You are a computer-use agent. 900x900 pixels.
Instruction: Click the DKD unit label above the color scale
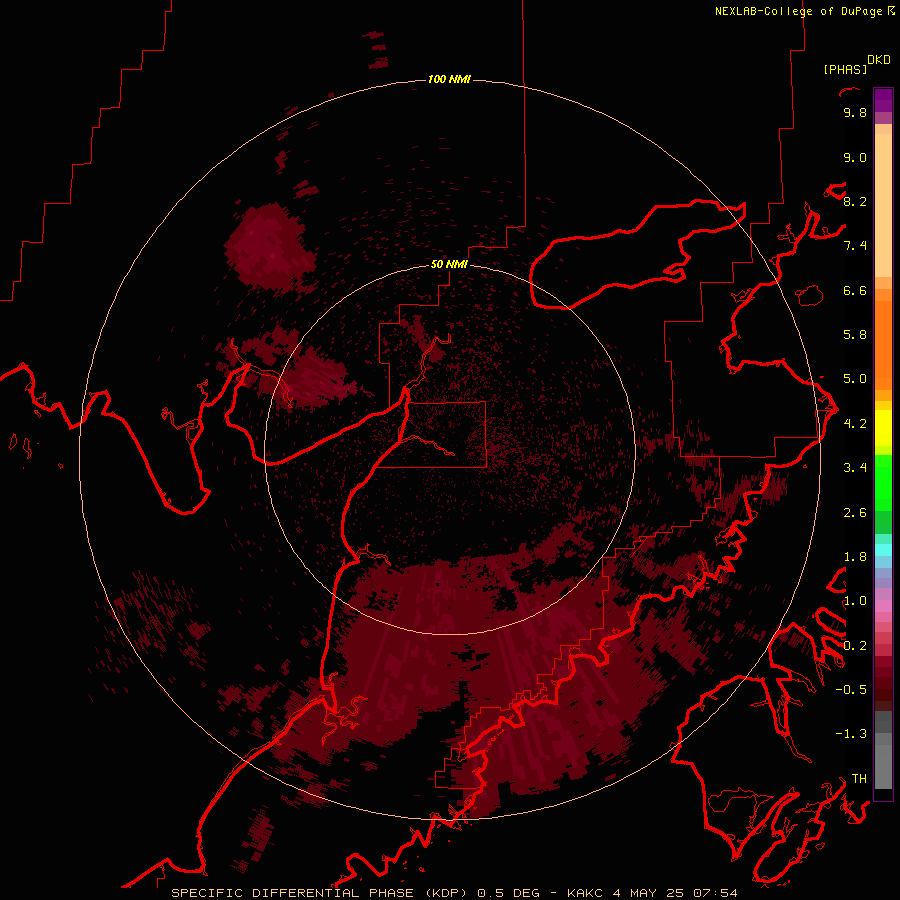(878, 60)
